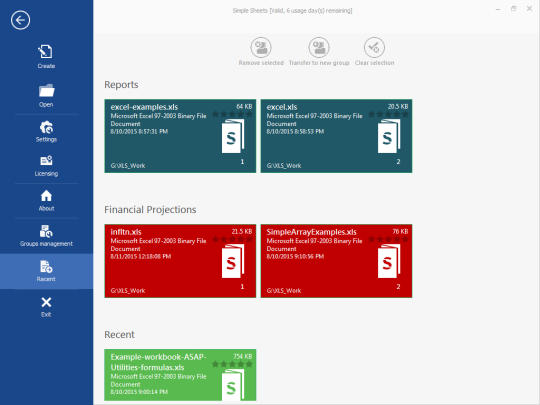Click the 78 KB size on SimpleArrayExamples.xls
Image resolution: width=540 pixels, height=405 pixels.
(x=400, y=231)
